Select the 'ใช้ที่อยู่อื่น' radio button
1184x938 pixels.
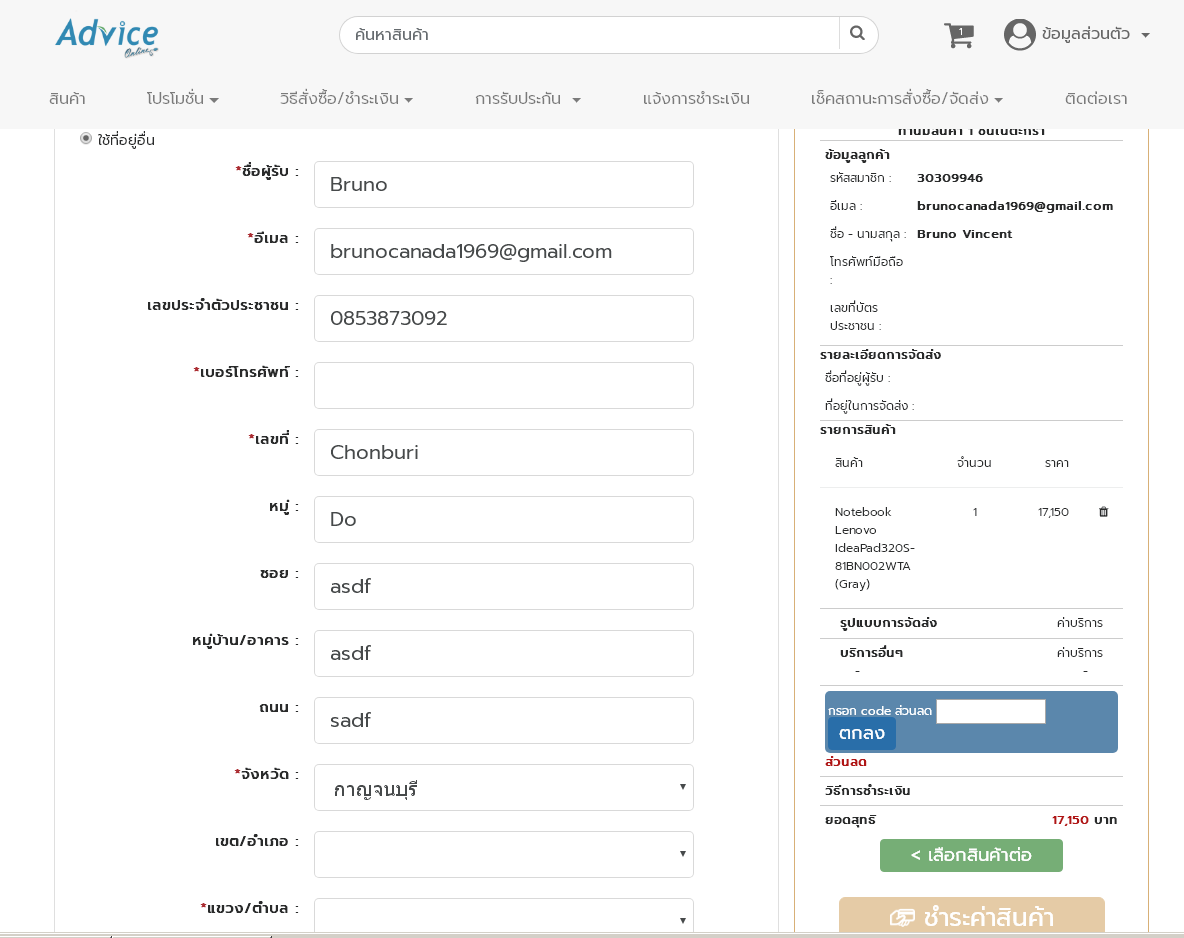click(86, 138)
